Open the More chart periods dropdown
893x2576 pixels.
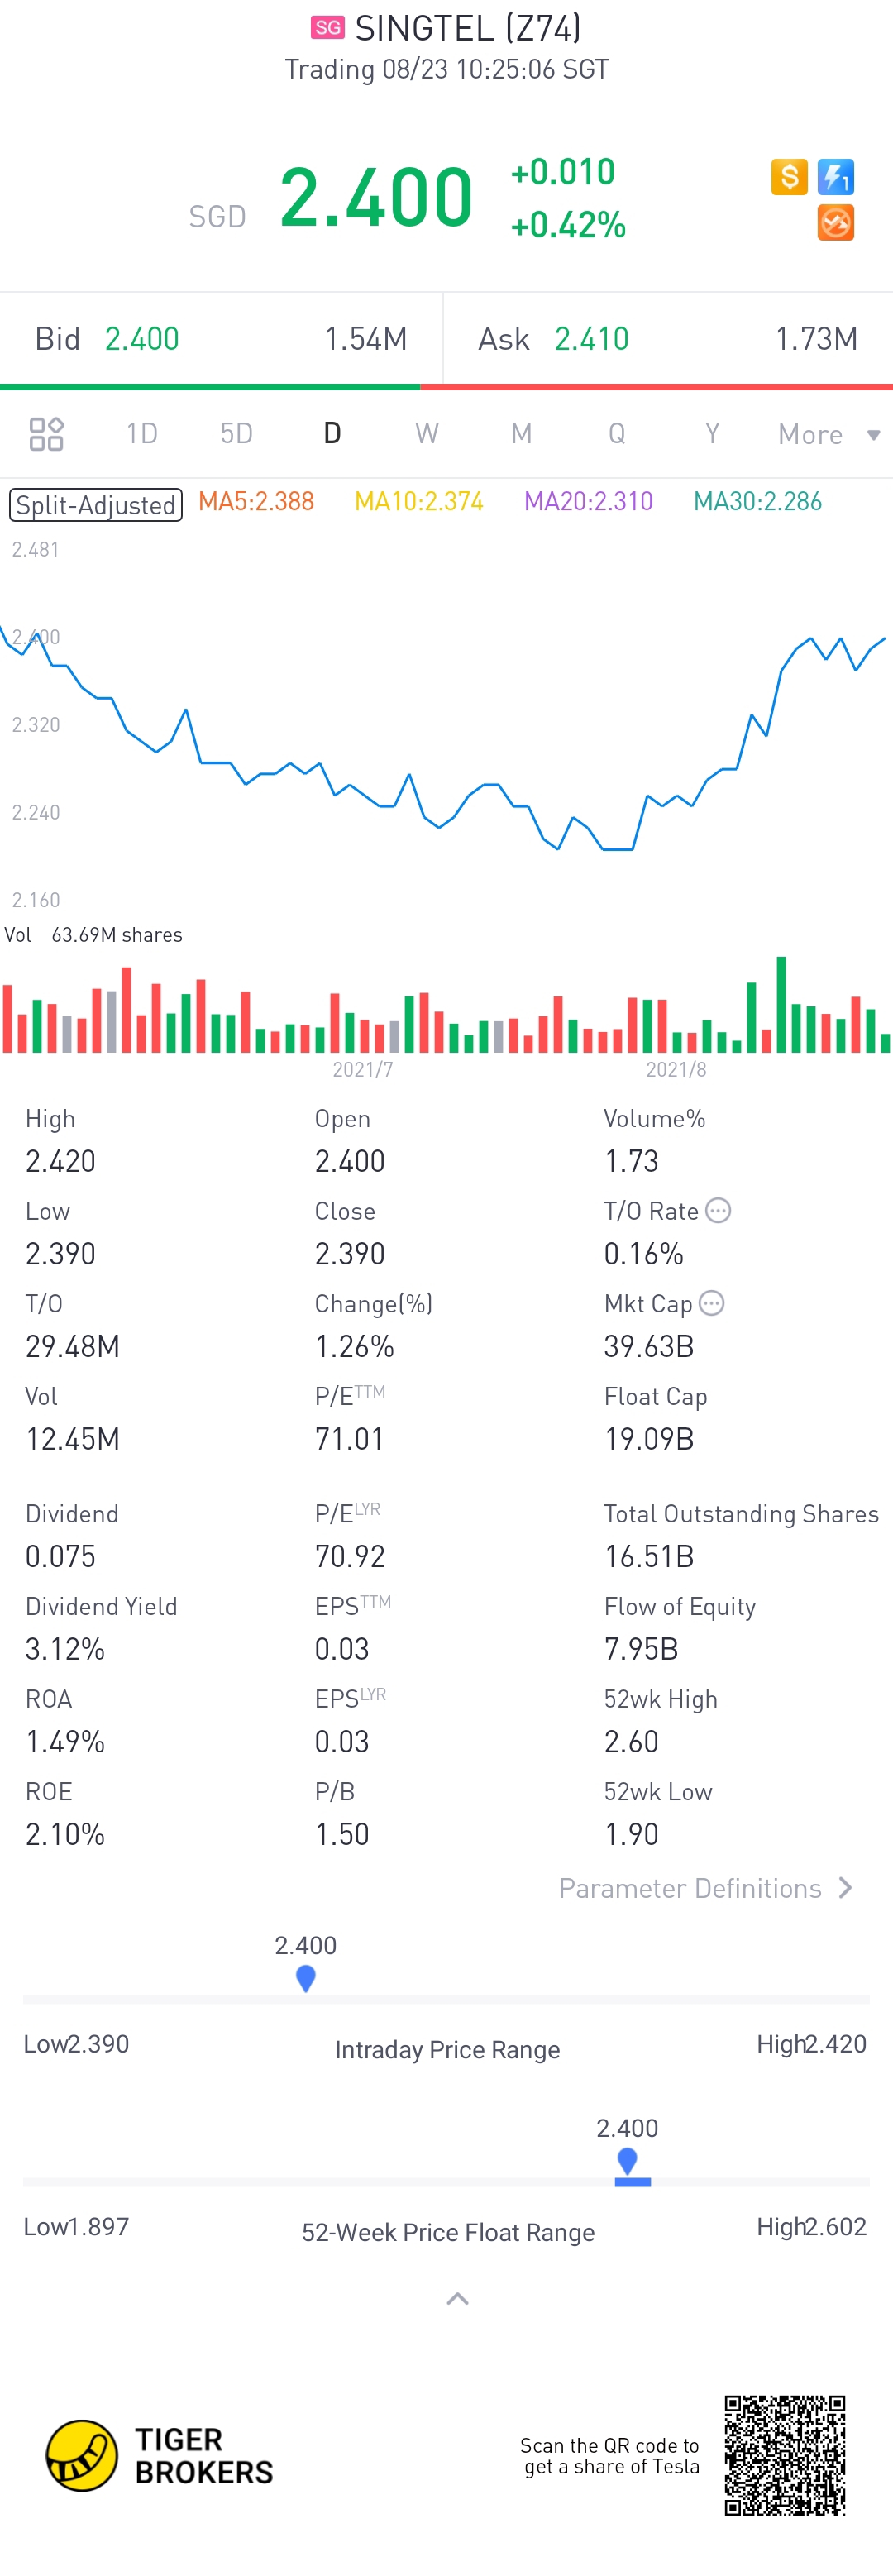(x=828, y=434)
